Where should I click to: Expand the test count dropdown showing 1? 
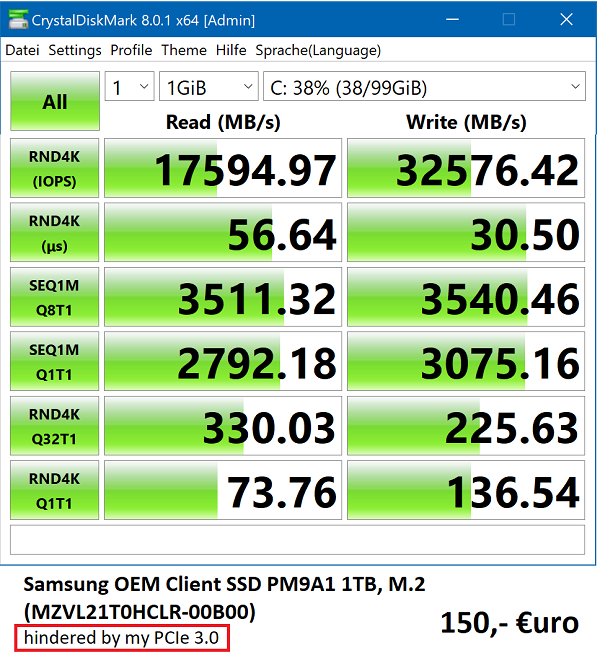tap(130, 86)
